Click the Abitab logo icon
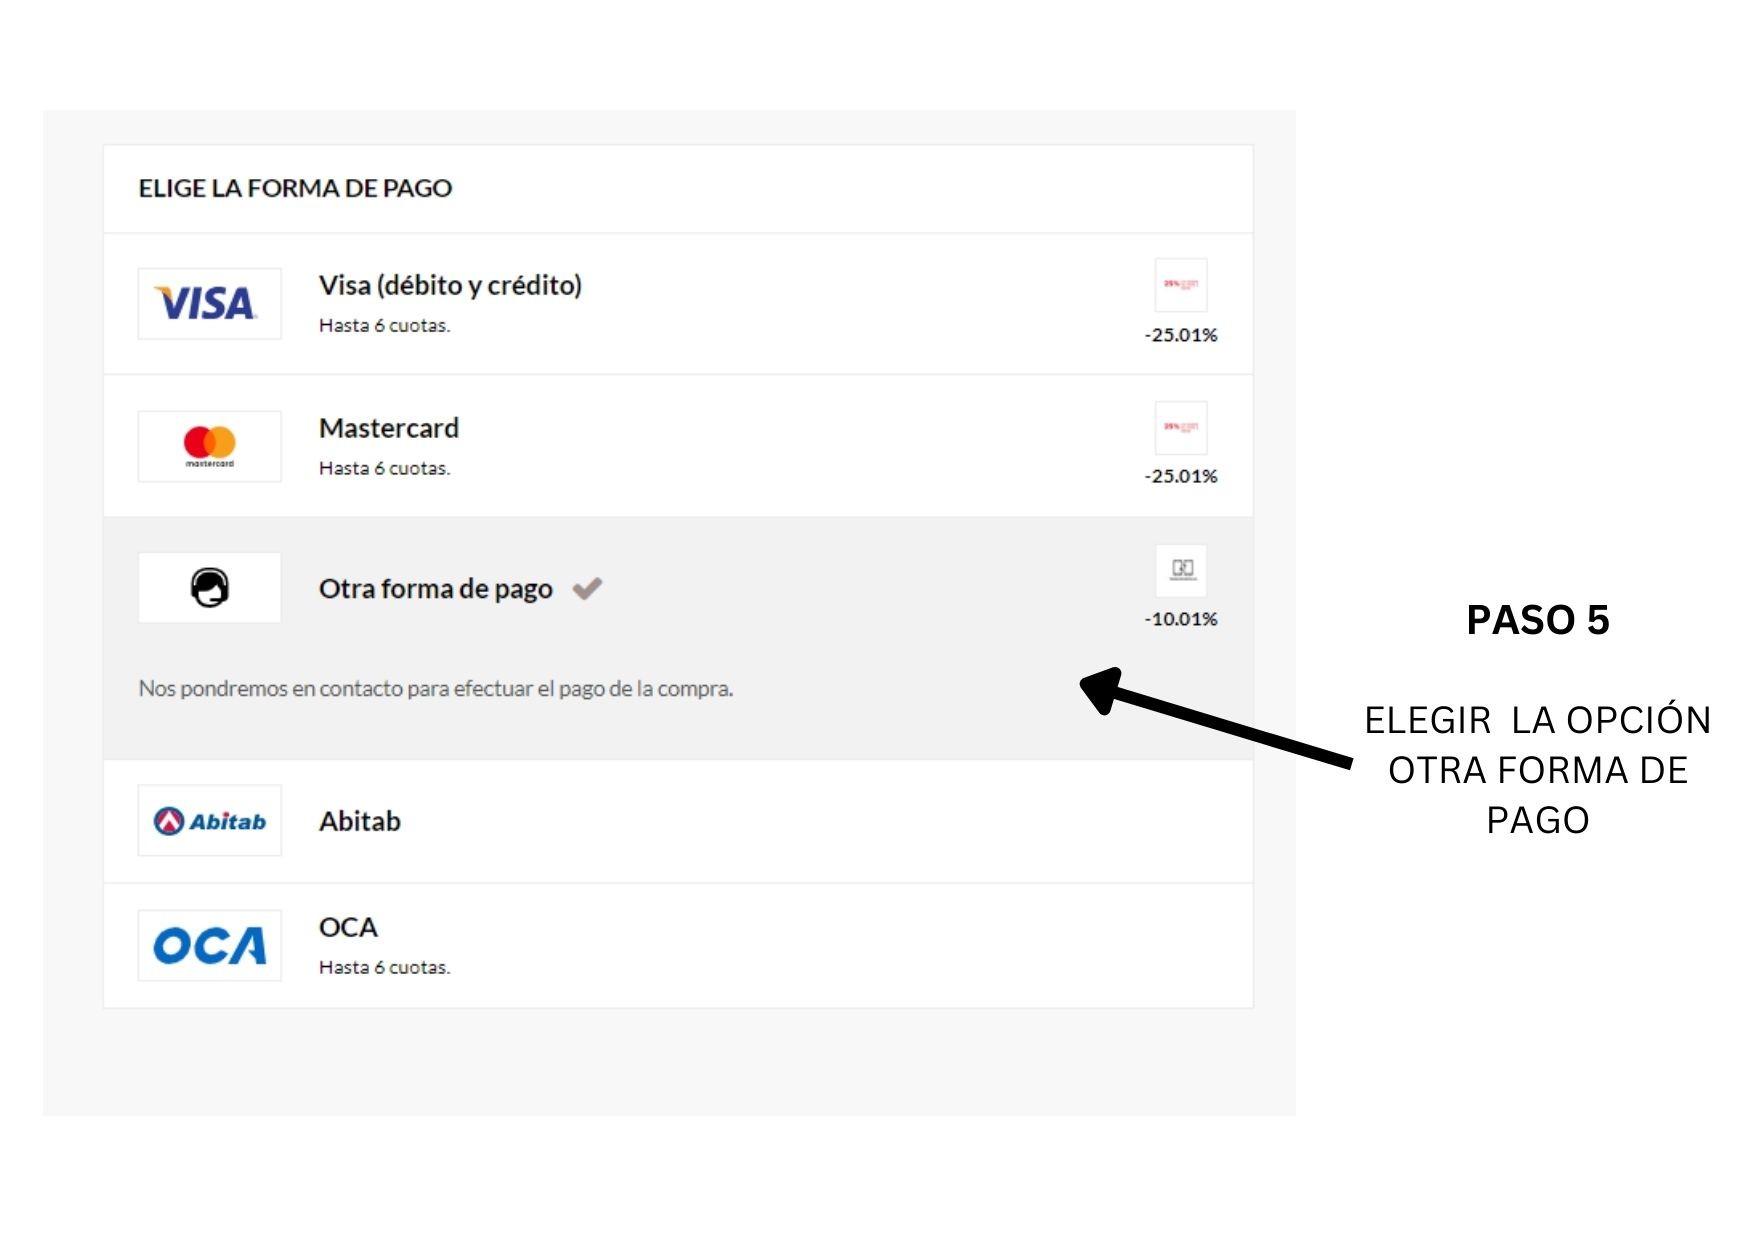1748x1240 pixels. (209, 821)
